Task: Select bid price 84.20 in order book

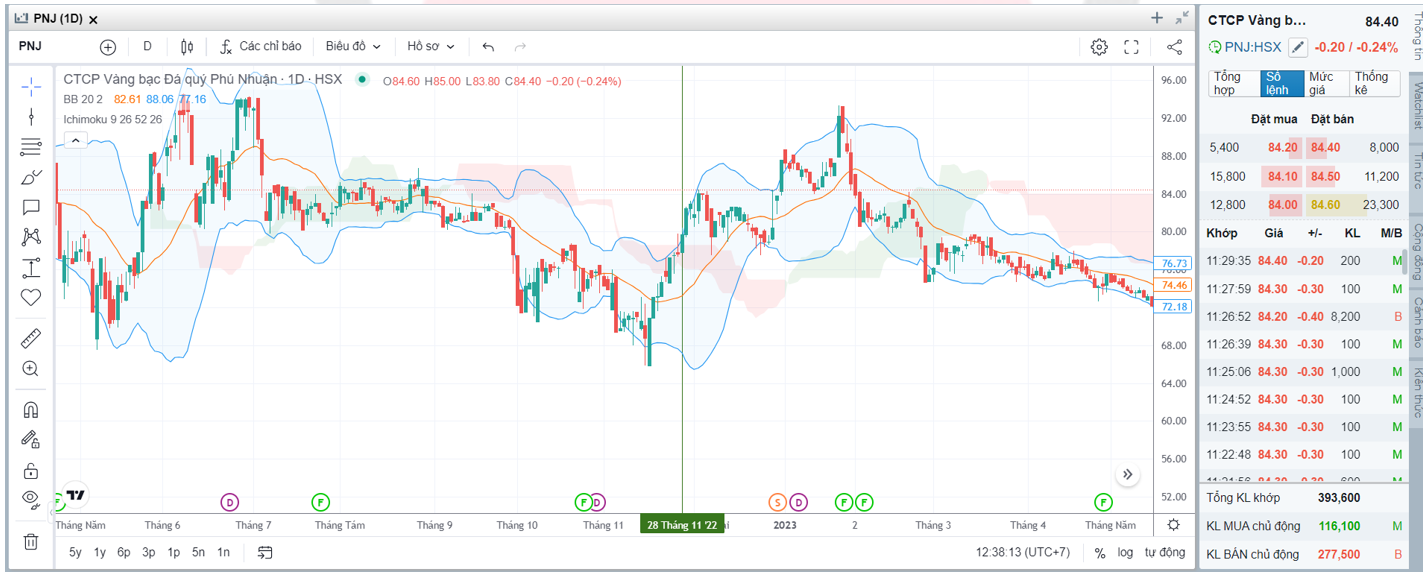Action: [x=1282, y=148]
